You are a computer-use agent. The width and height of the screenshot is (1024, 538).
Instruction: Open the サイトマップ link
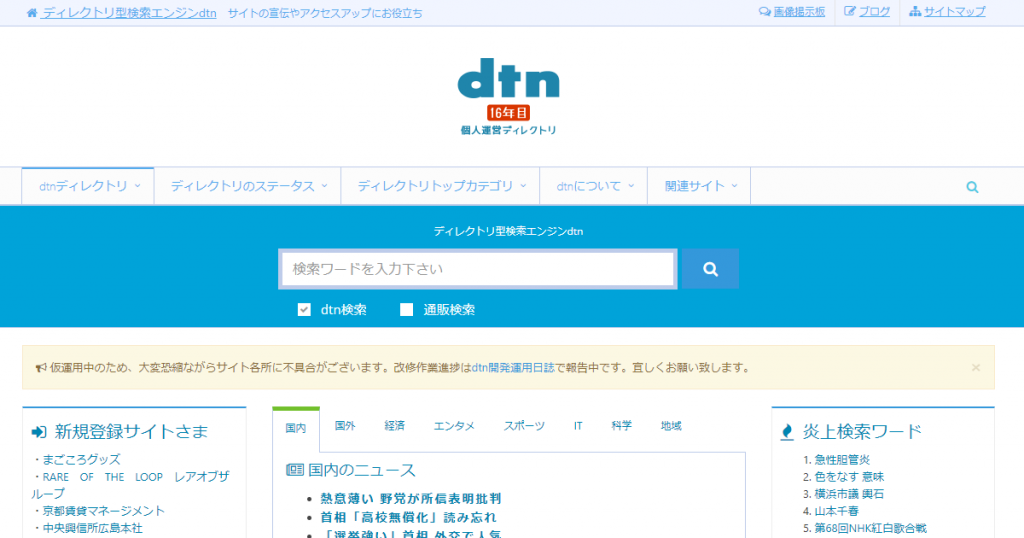tap(947, 12)
